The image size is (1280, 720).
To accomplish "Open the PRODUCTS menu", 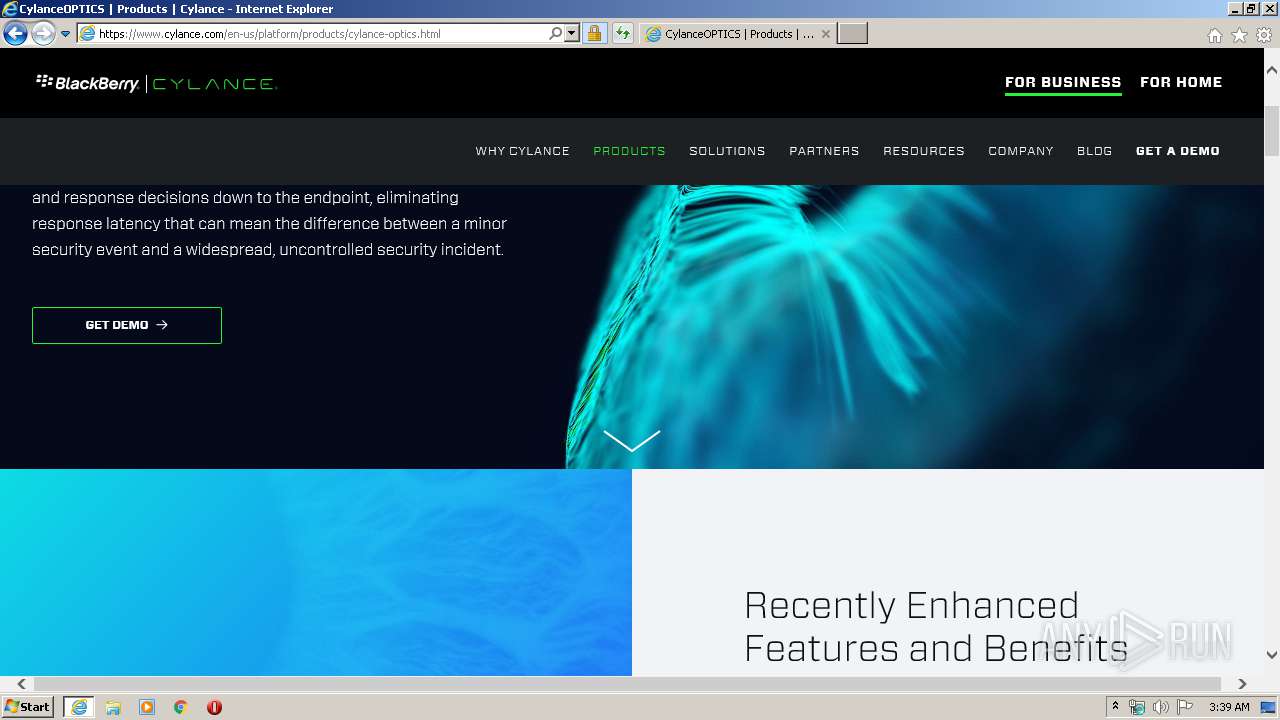I will coord(629,151).
